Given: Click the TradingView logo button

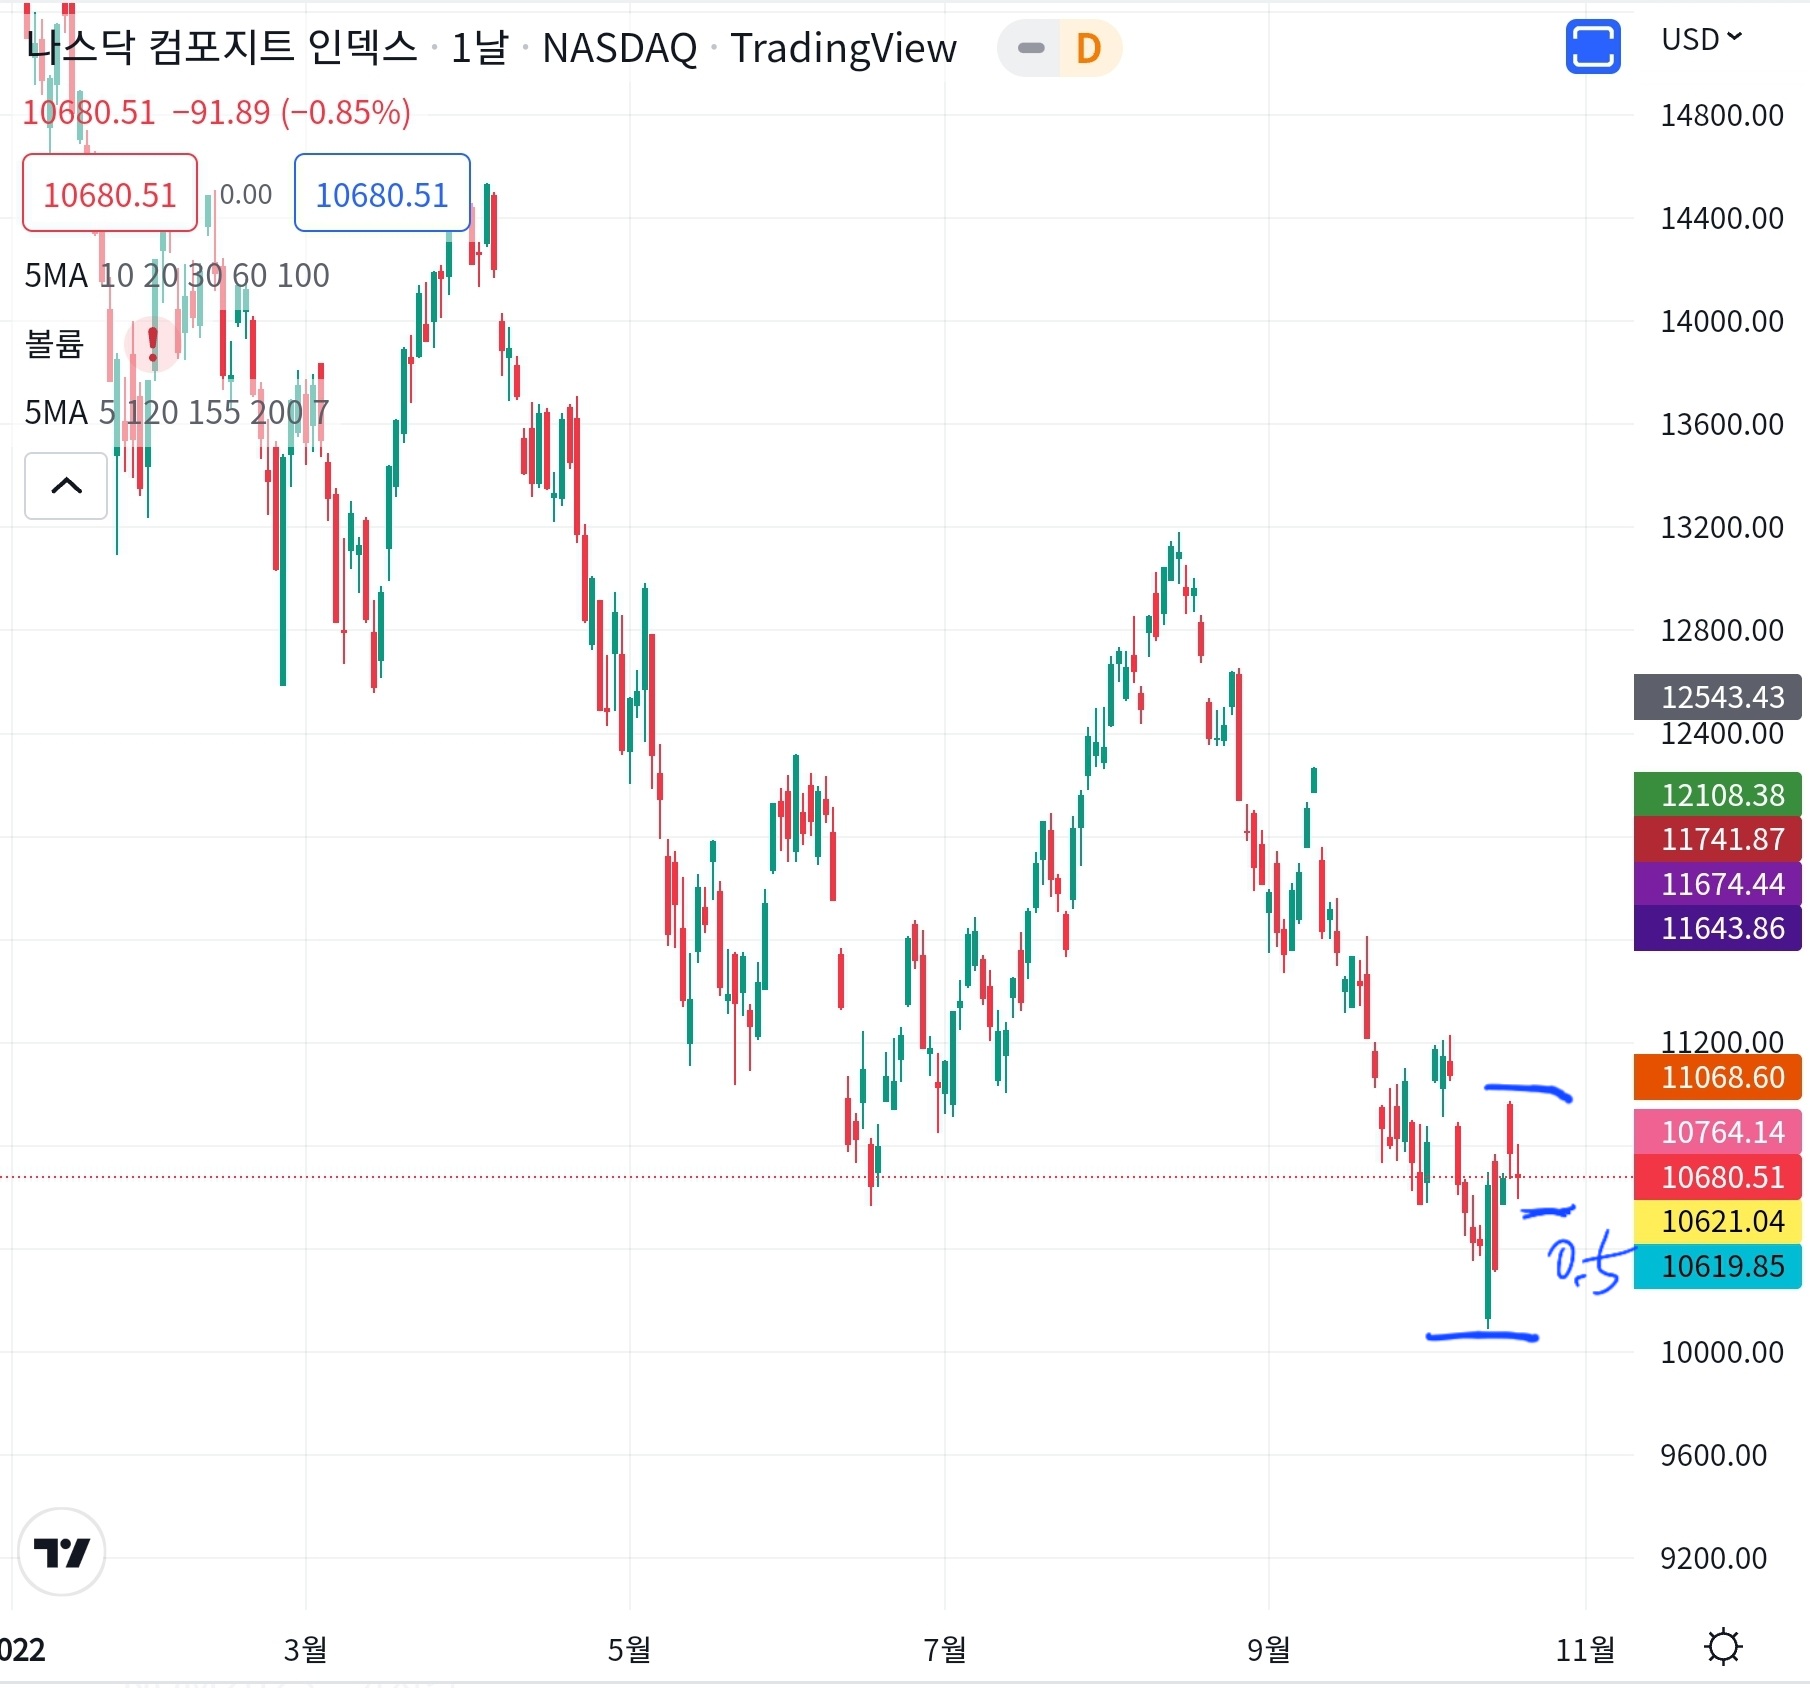Looking at the screenshot, I should click(x=62, y=1552).
